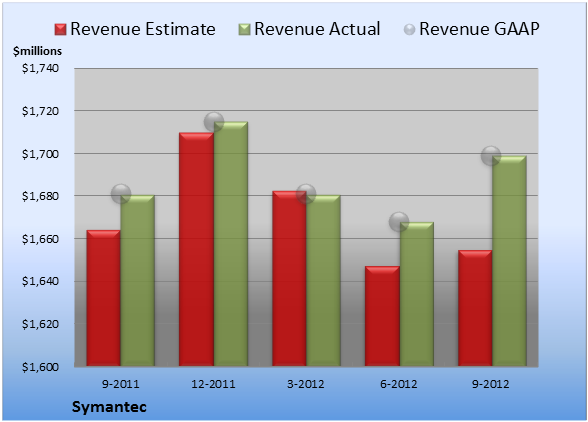The image size is (588, 422).
Task: Click the red Revenue Estimate legend swatch
Action: point(60,29)
